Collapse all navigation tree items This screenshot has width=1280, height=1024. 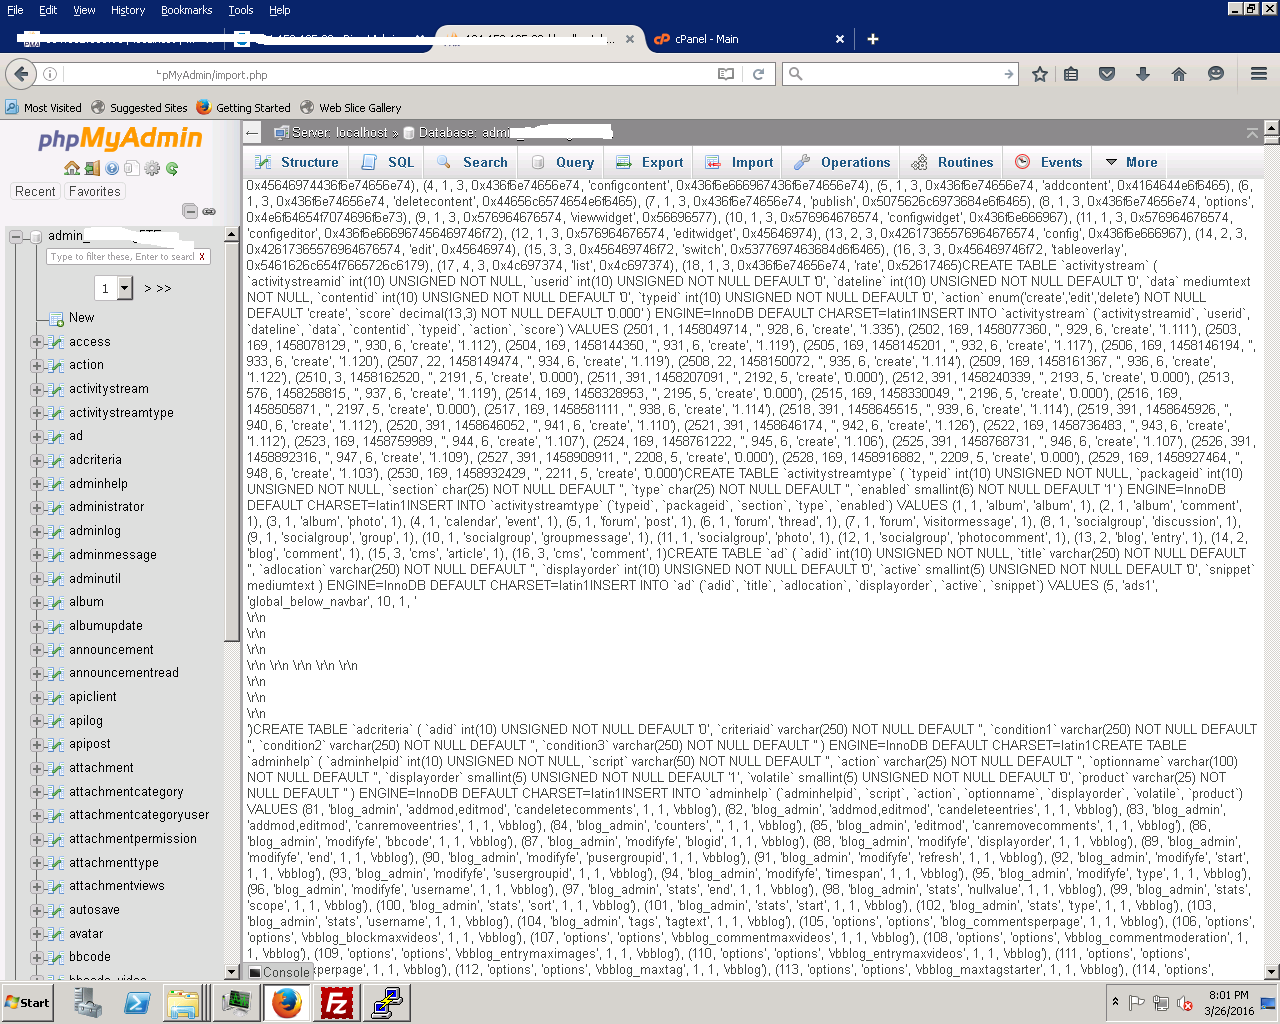pyautogui.click(x=190, y=211)
